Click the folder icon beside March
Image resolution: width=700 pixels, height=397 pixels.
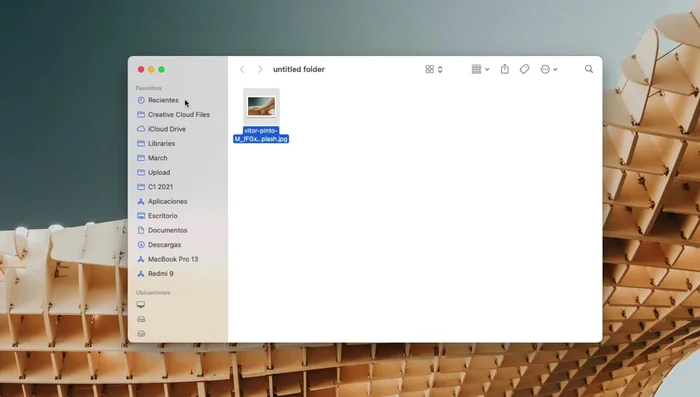pyautogui.click(x=141, y=158)
